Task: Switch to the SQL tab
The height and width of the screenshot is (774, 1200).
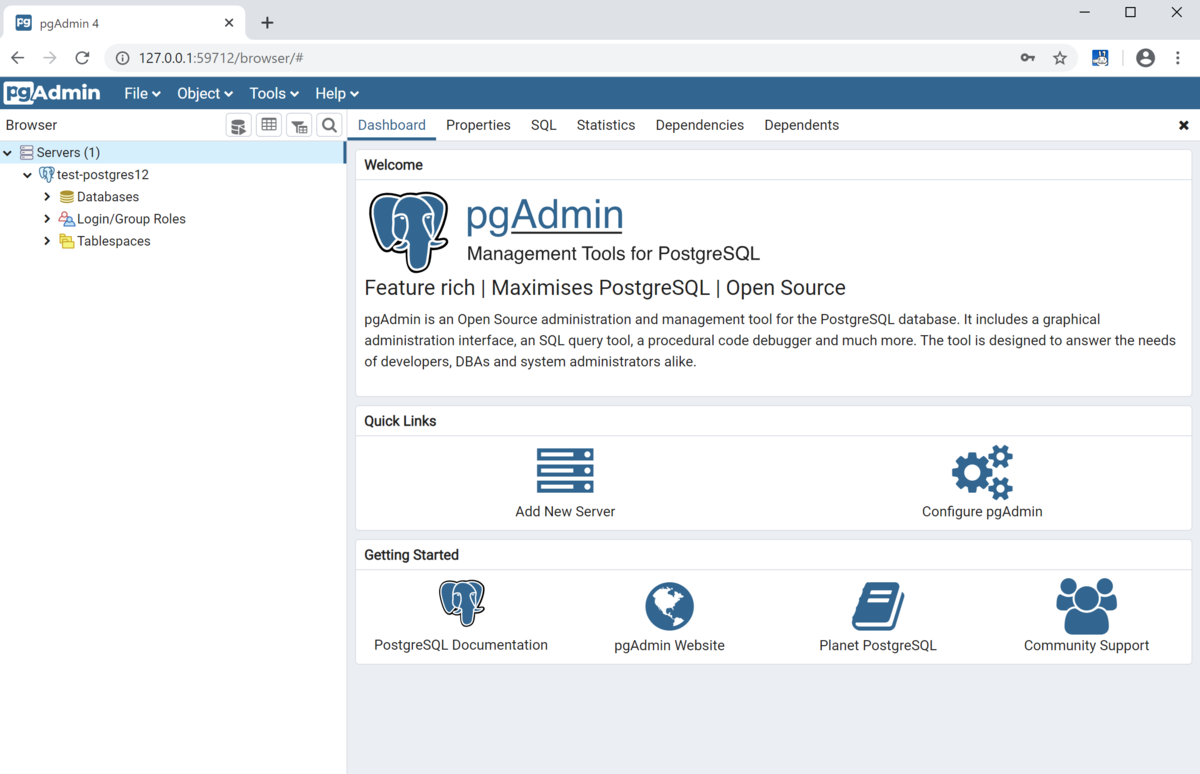Action: 543,125
